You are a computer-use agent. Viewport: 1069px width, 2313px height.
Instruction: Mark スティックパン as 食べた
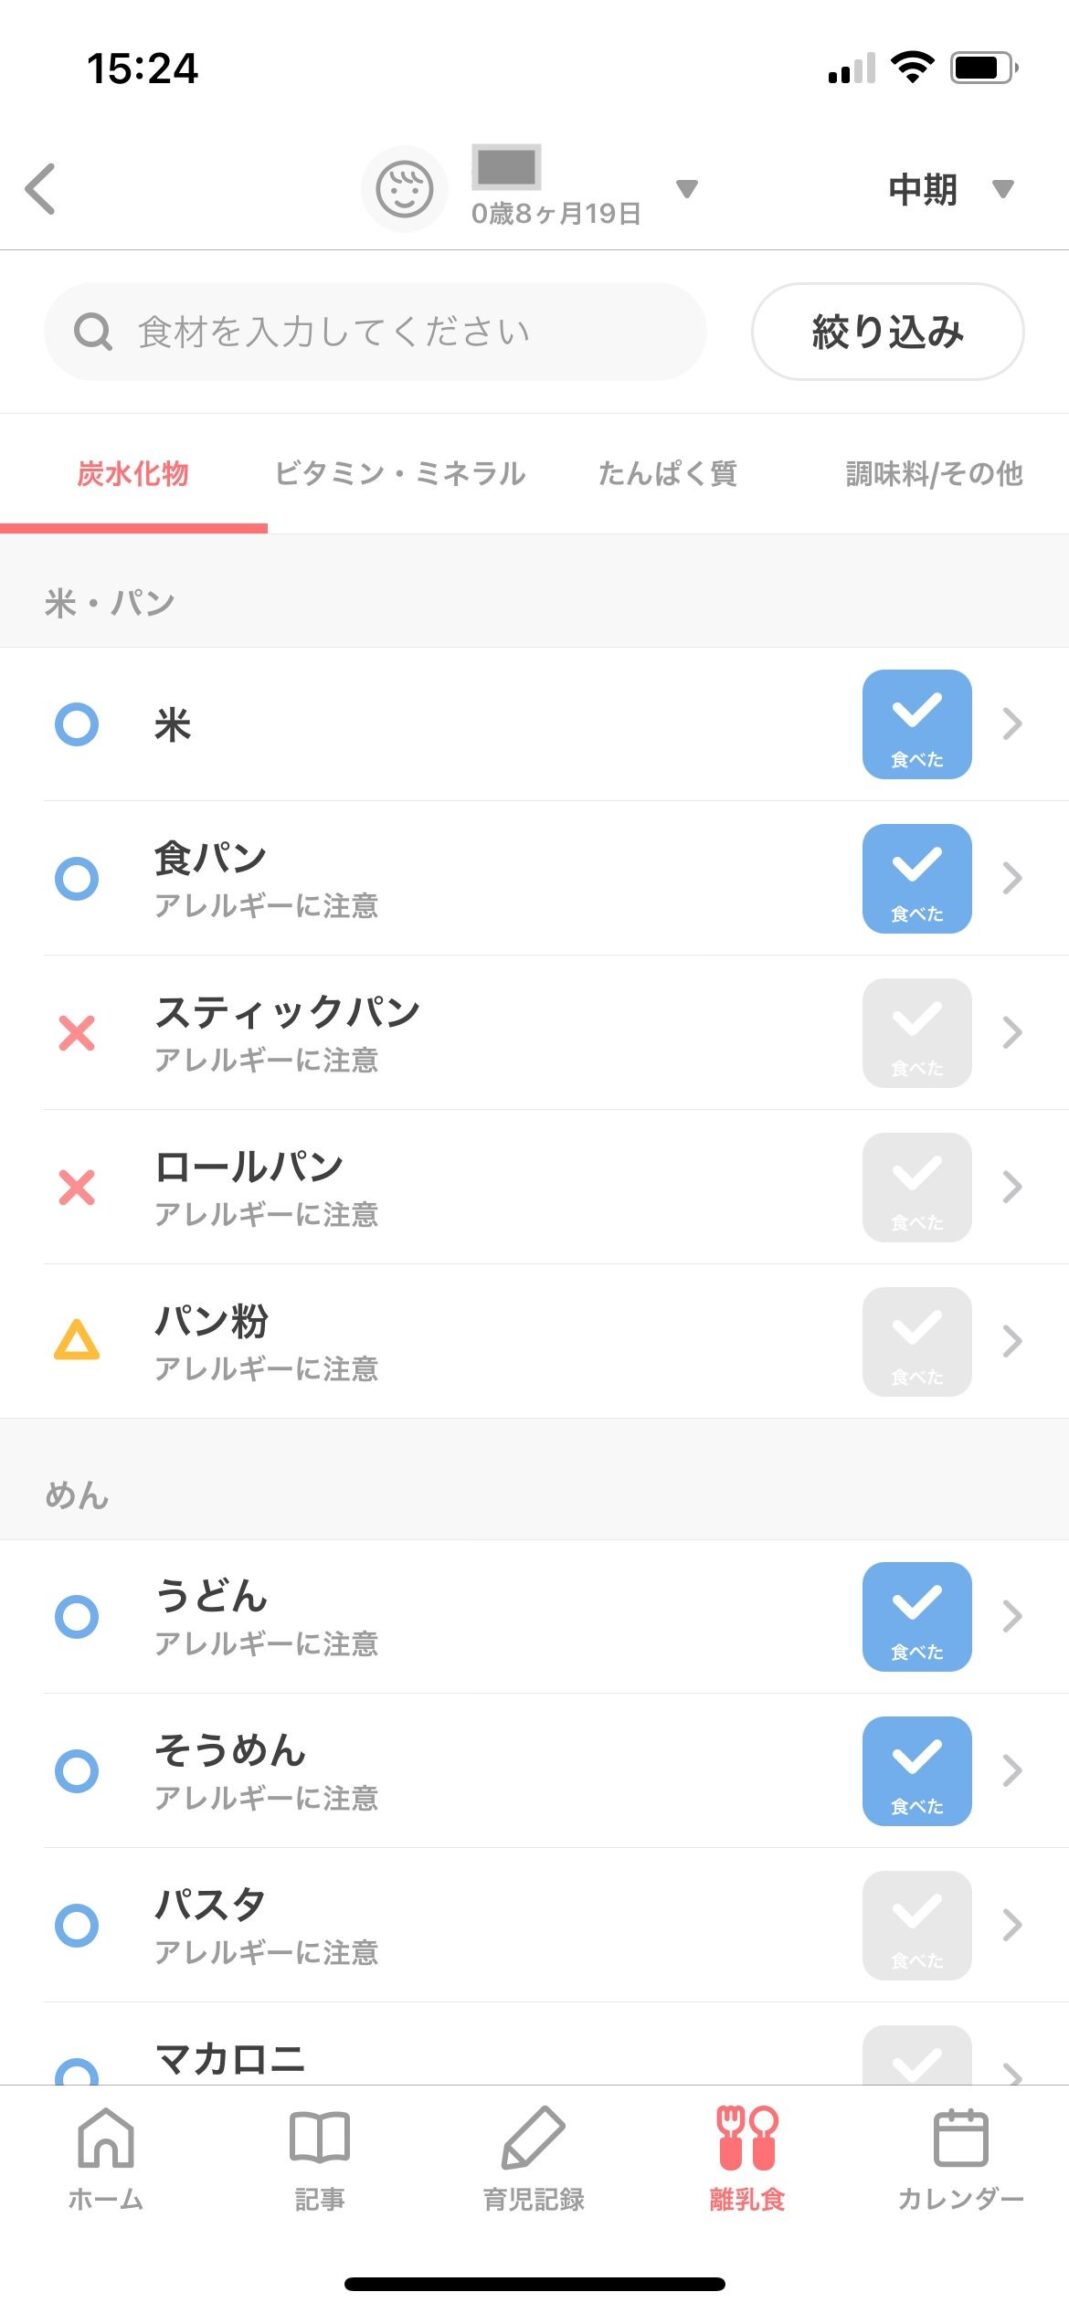[x=916, y=1033]
